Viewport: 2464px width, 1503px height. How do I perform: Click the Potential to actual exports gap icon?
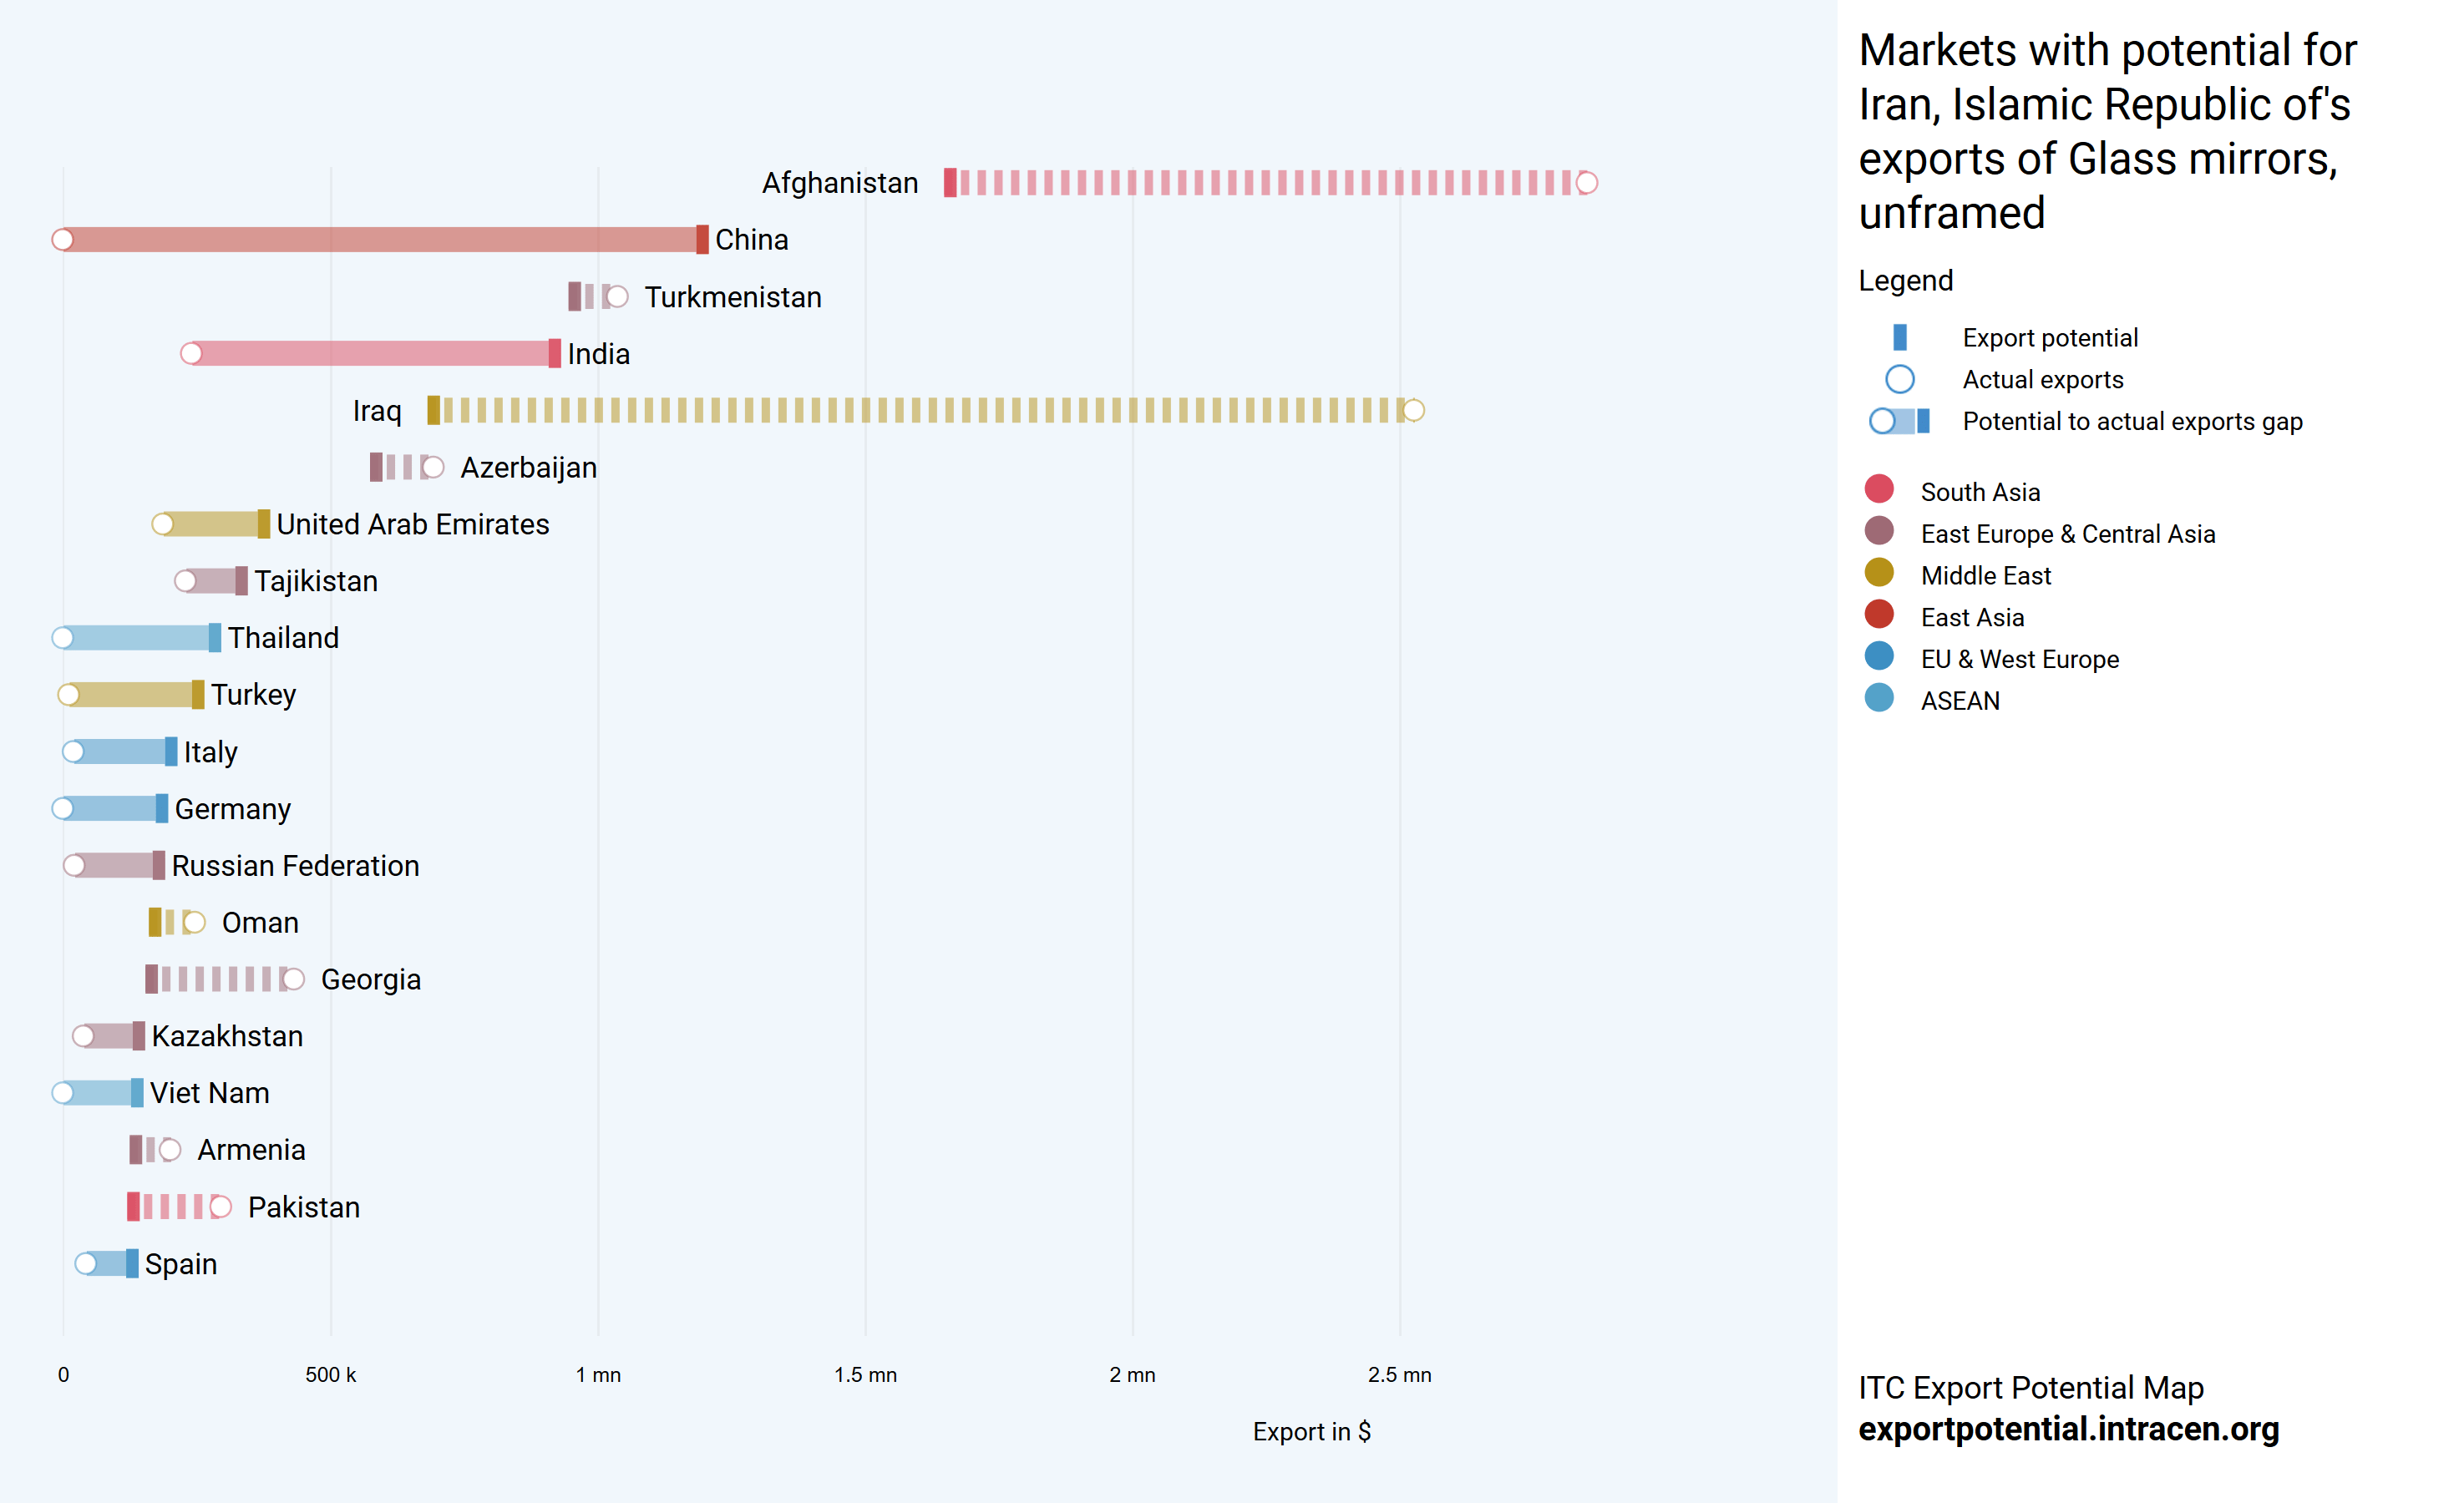[1899, 422]
